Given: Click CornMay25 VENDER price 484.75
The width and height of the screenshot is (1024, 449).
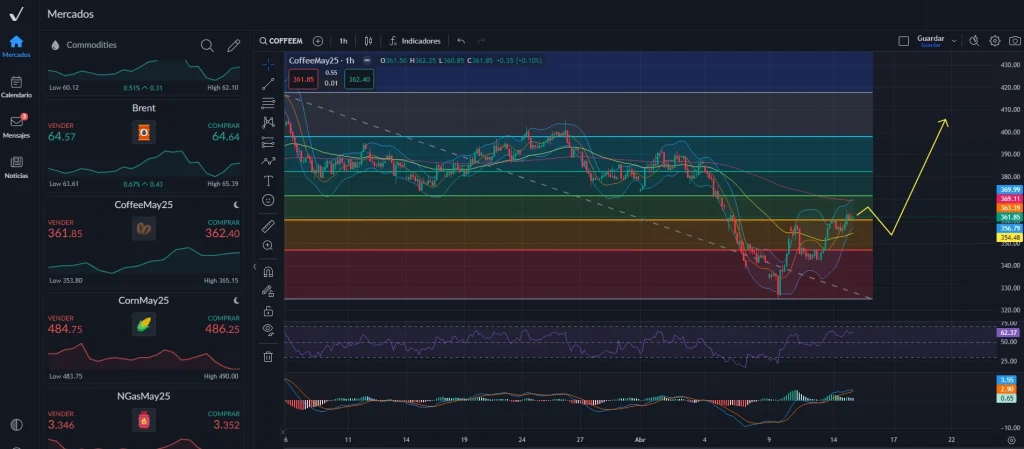Looking at the screenshot, I should pos(65,329).
